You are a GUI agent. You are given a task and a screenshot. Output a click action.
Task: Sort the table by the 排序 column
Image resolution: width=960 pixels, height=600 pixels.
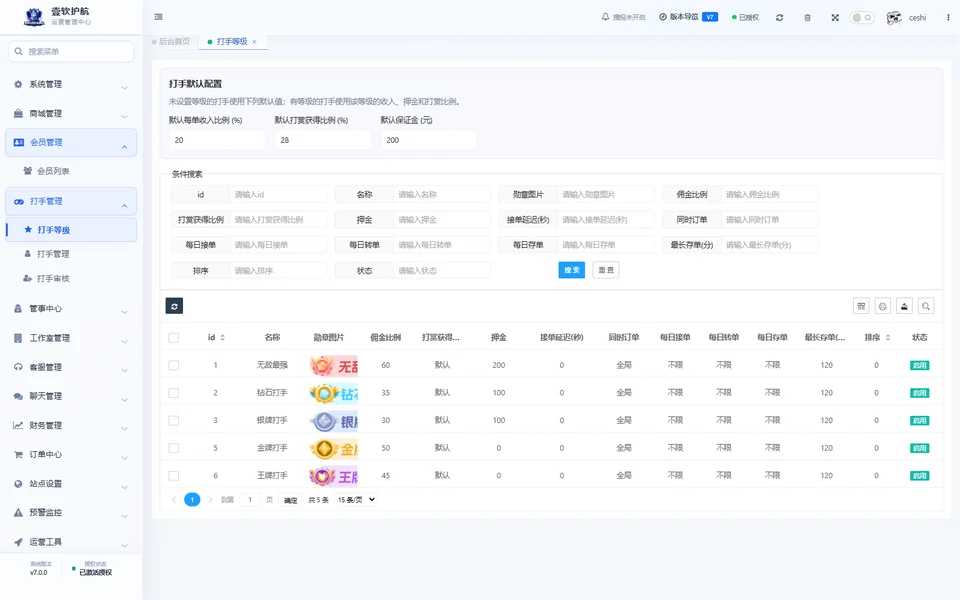pos(888,337)
